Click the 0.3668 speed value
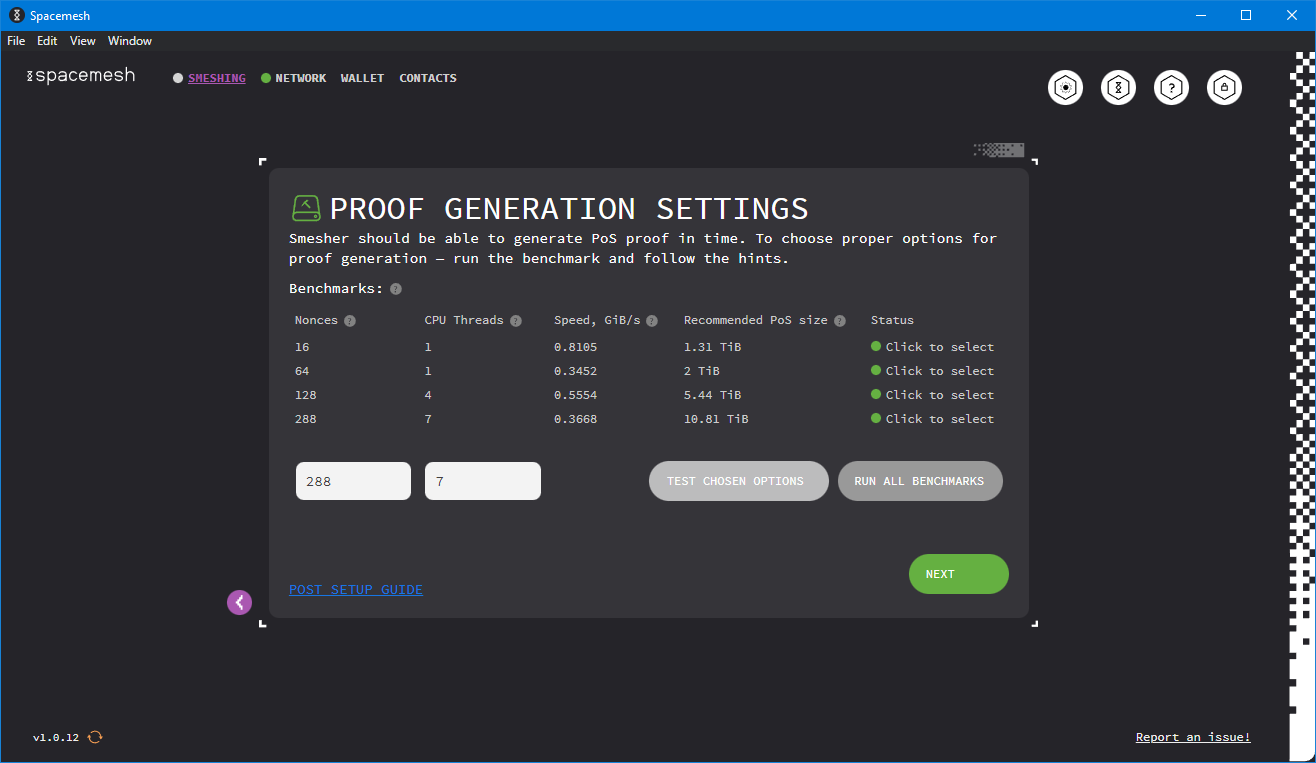Viewport: 1316px width, 763px height. coord(576,419)
